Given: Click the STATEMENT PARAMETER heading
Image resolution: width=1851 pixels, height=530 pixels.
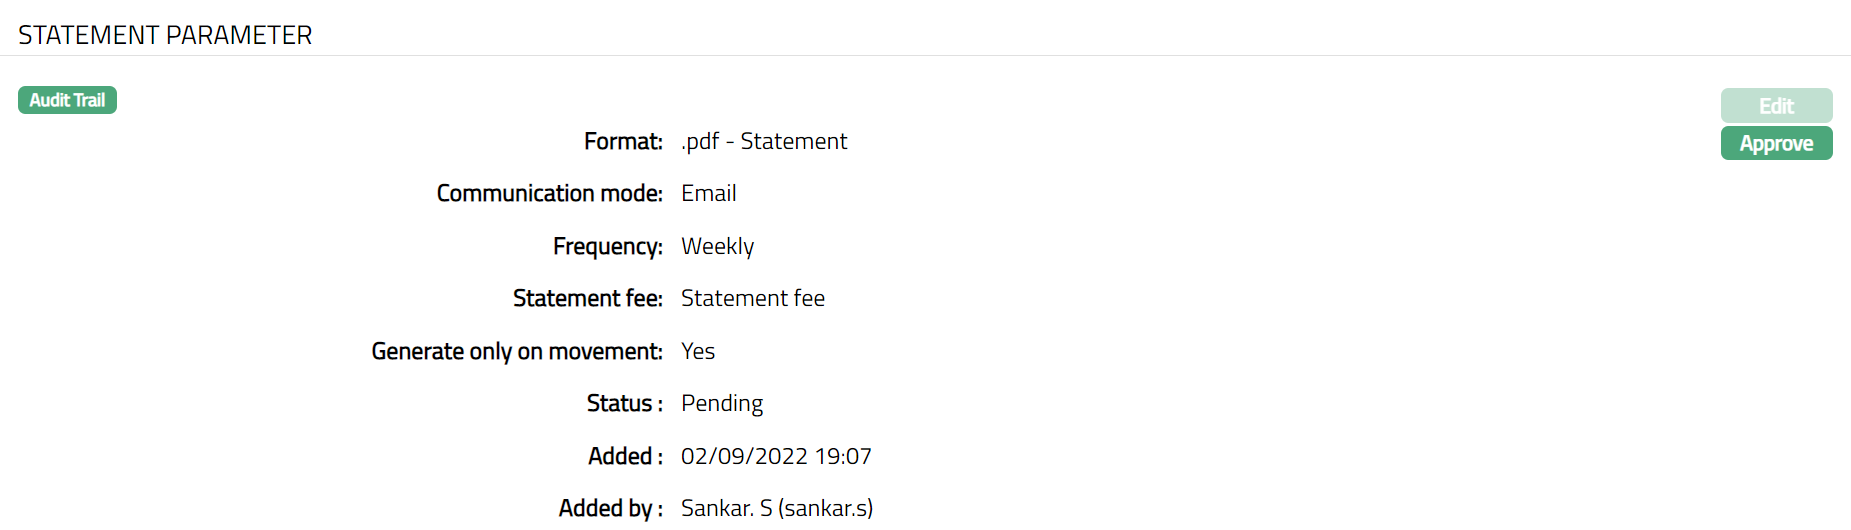Looking at the screenshot, I should (165, 35).
